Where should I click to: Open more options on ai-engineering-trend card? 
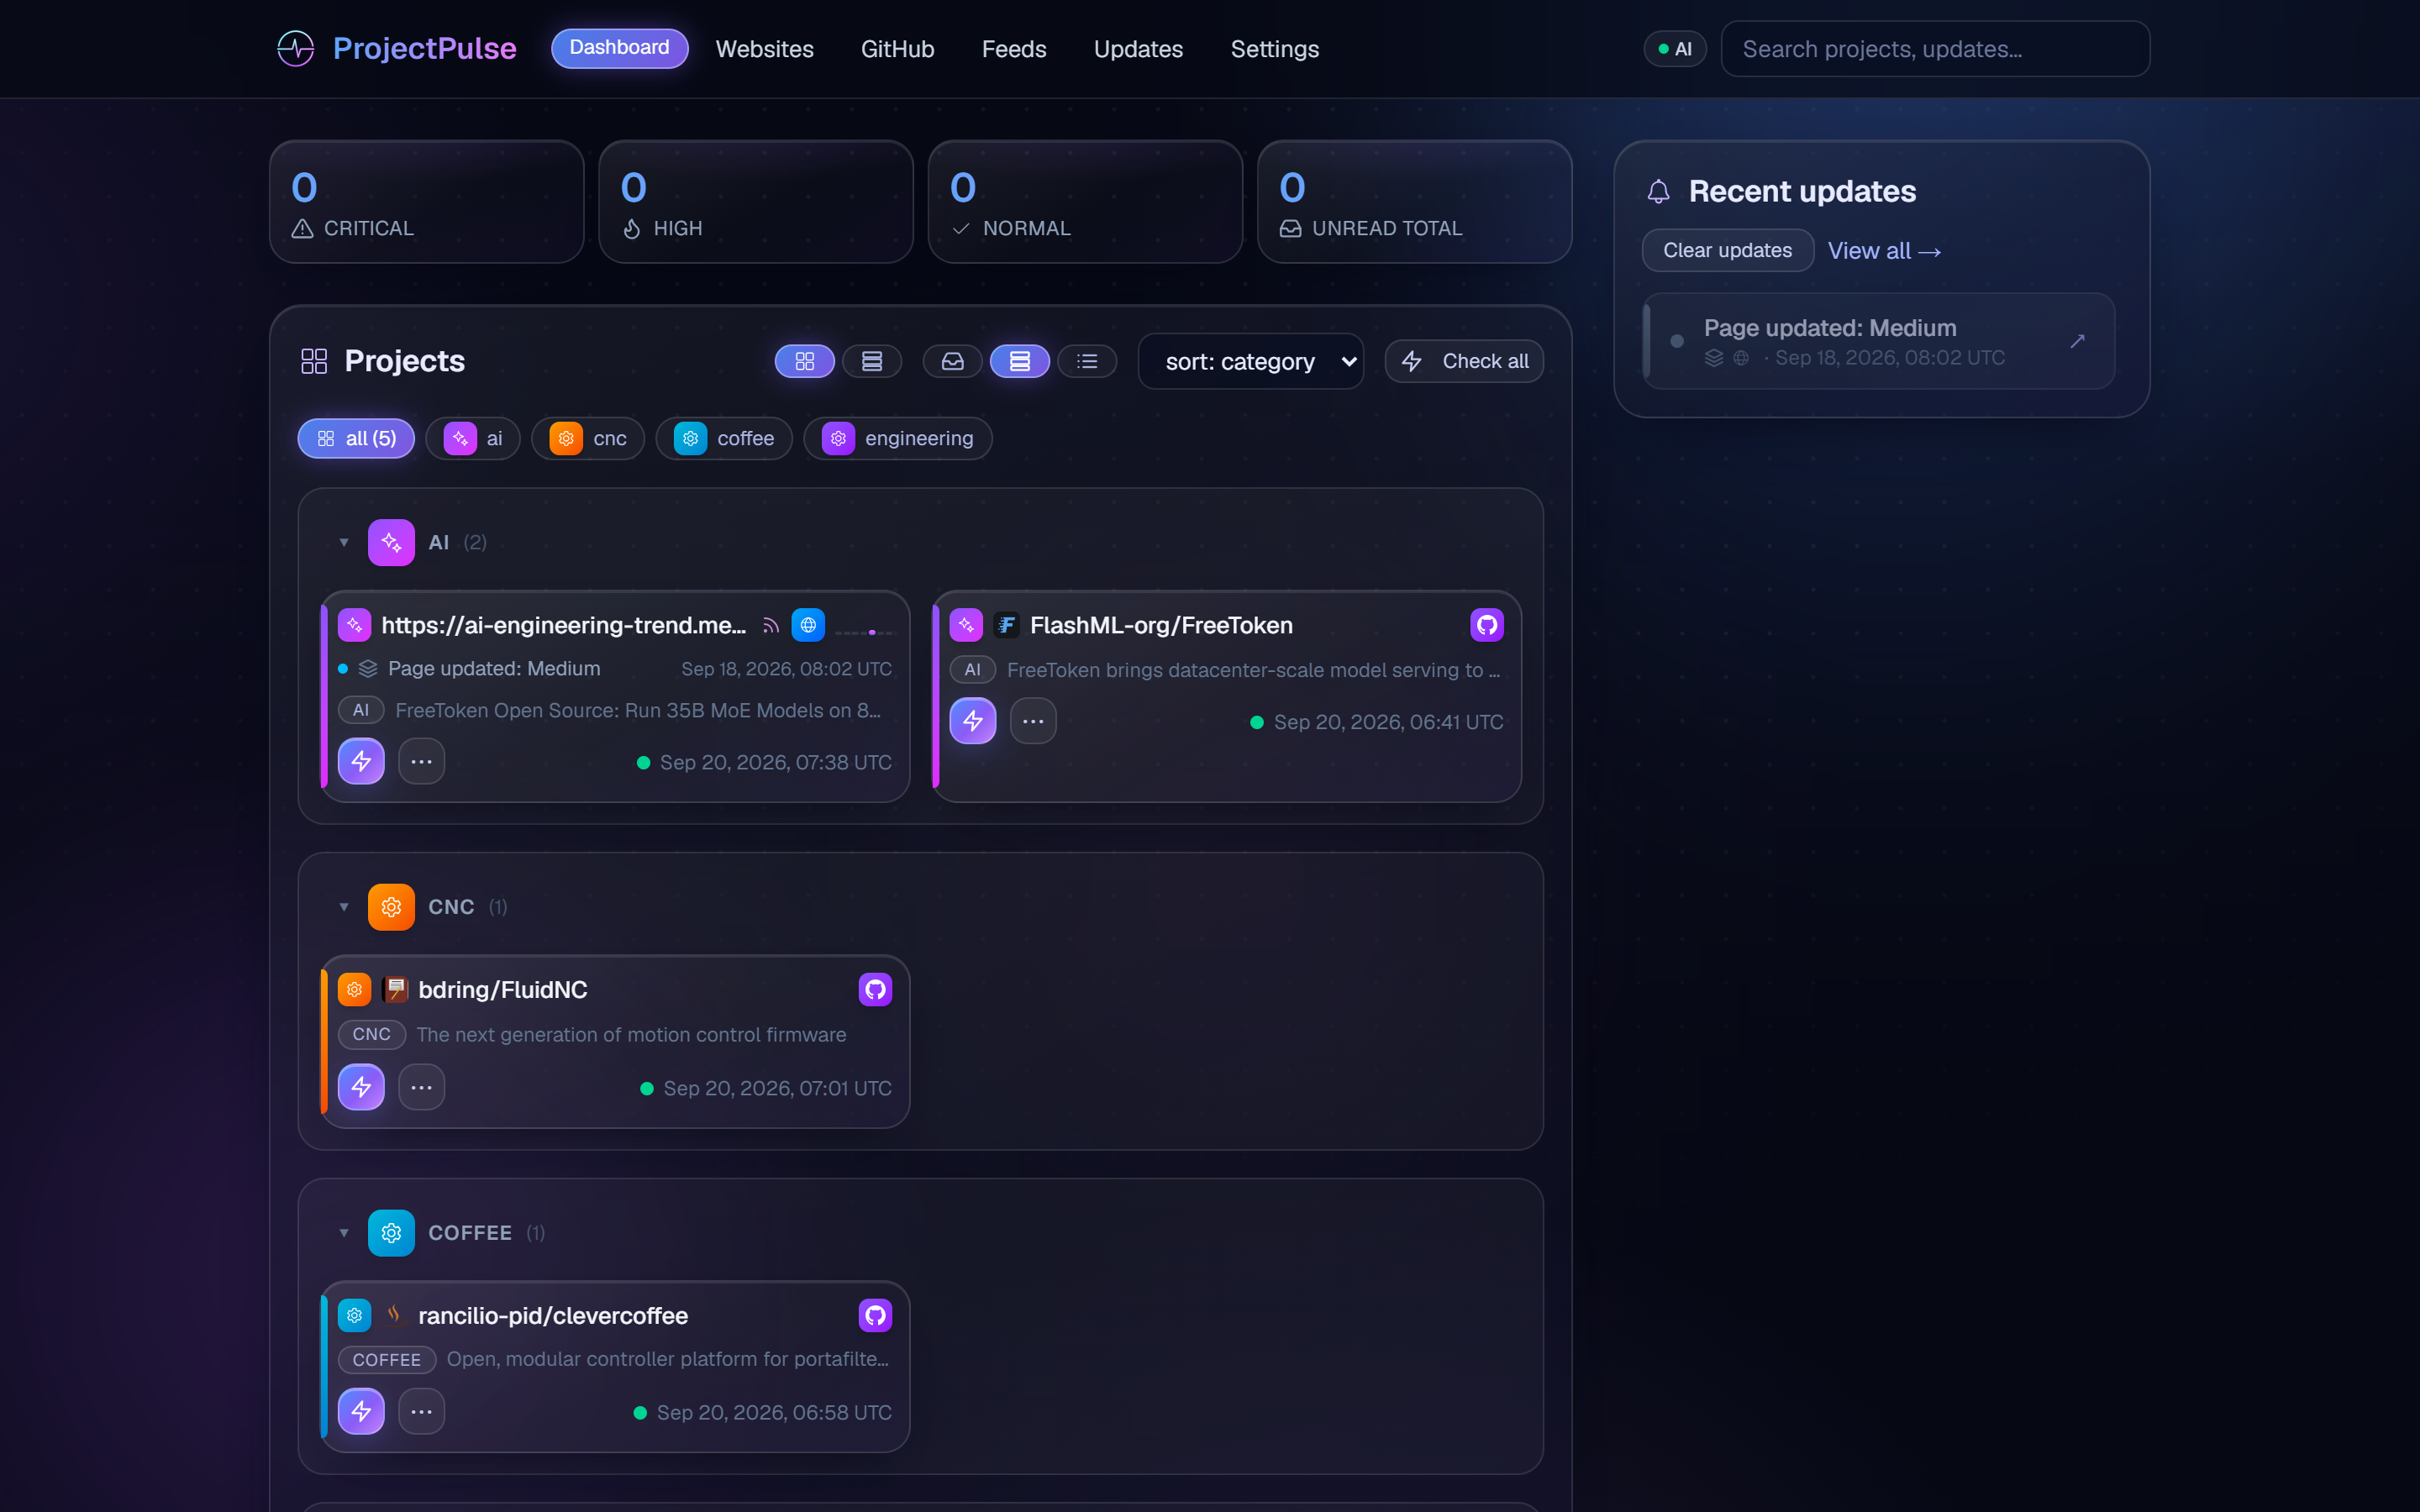pyautogui.click(x=422, y=761)
